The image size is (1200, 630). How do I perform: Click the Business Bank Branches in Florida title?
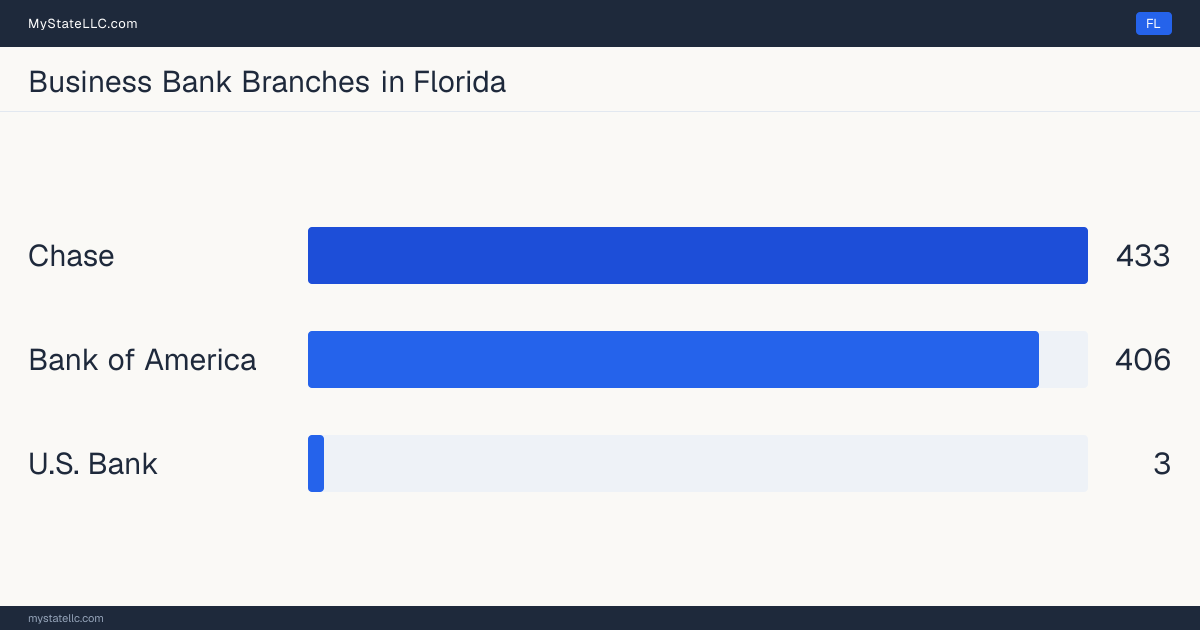point(267,81)
